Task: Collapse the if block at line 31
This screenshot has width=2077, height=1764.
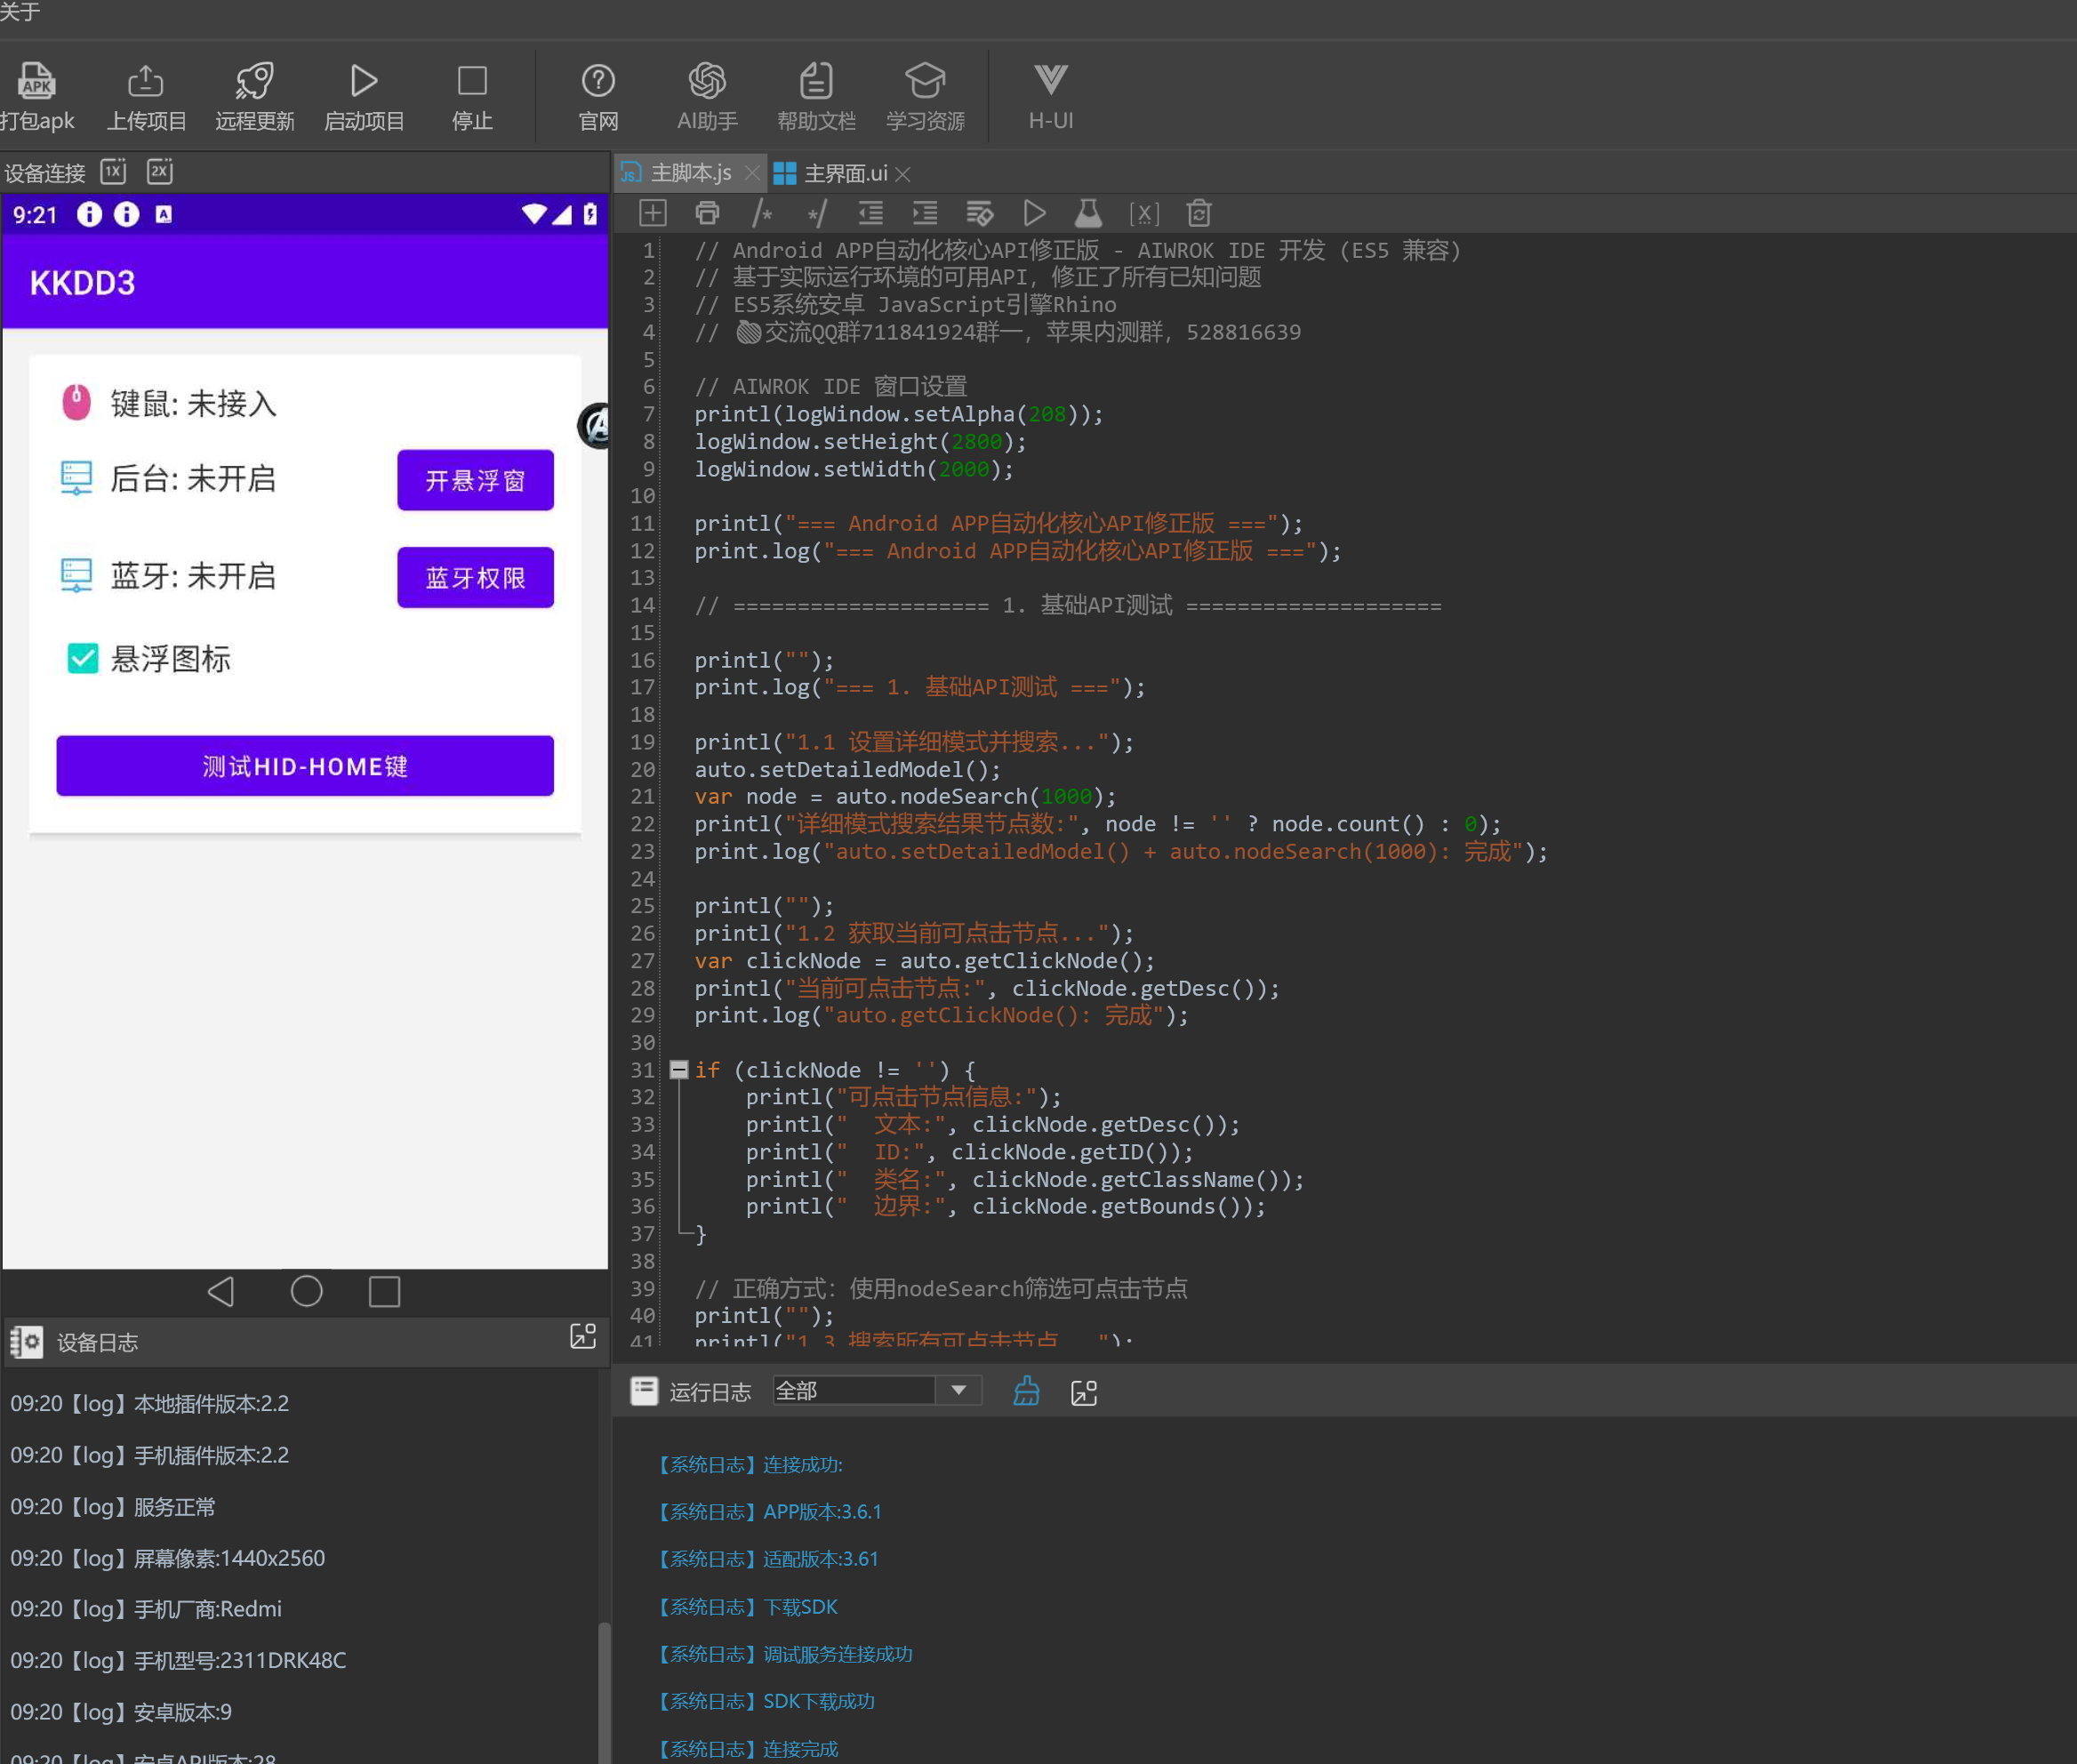Action: tap(679, 1070)
